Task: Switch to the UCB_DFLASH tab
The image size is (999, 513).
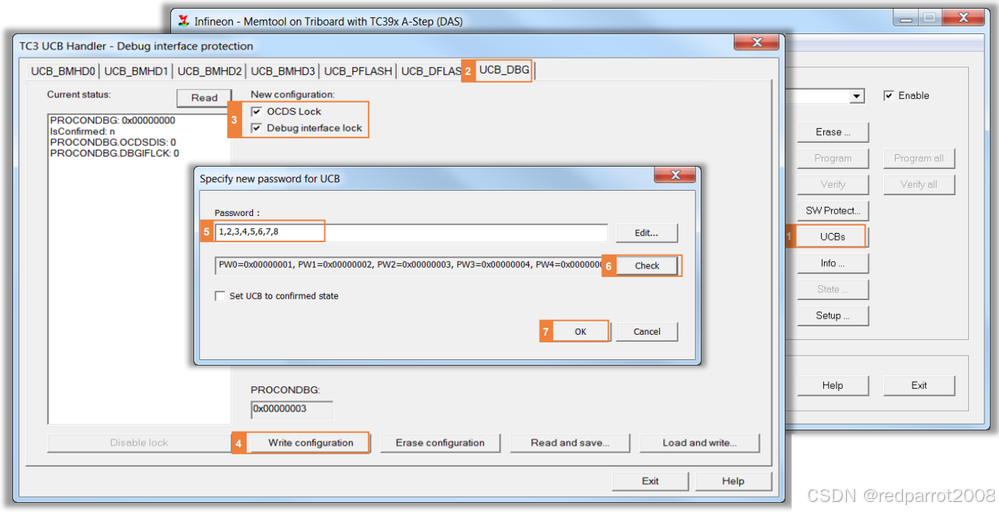Action: coord(430,71)
